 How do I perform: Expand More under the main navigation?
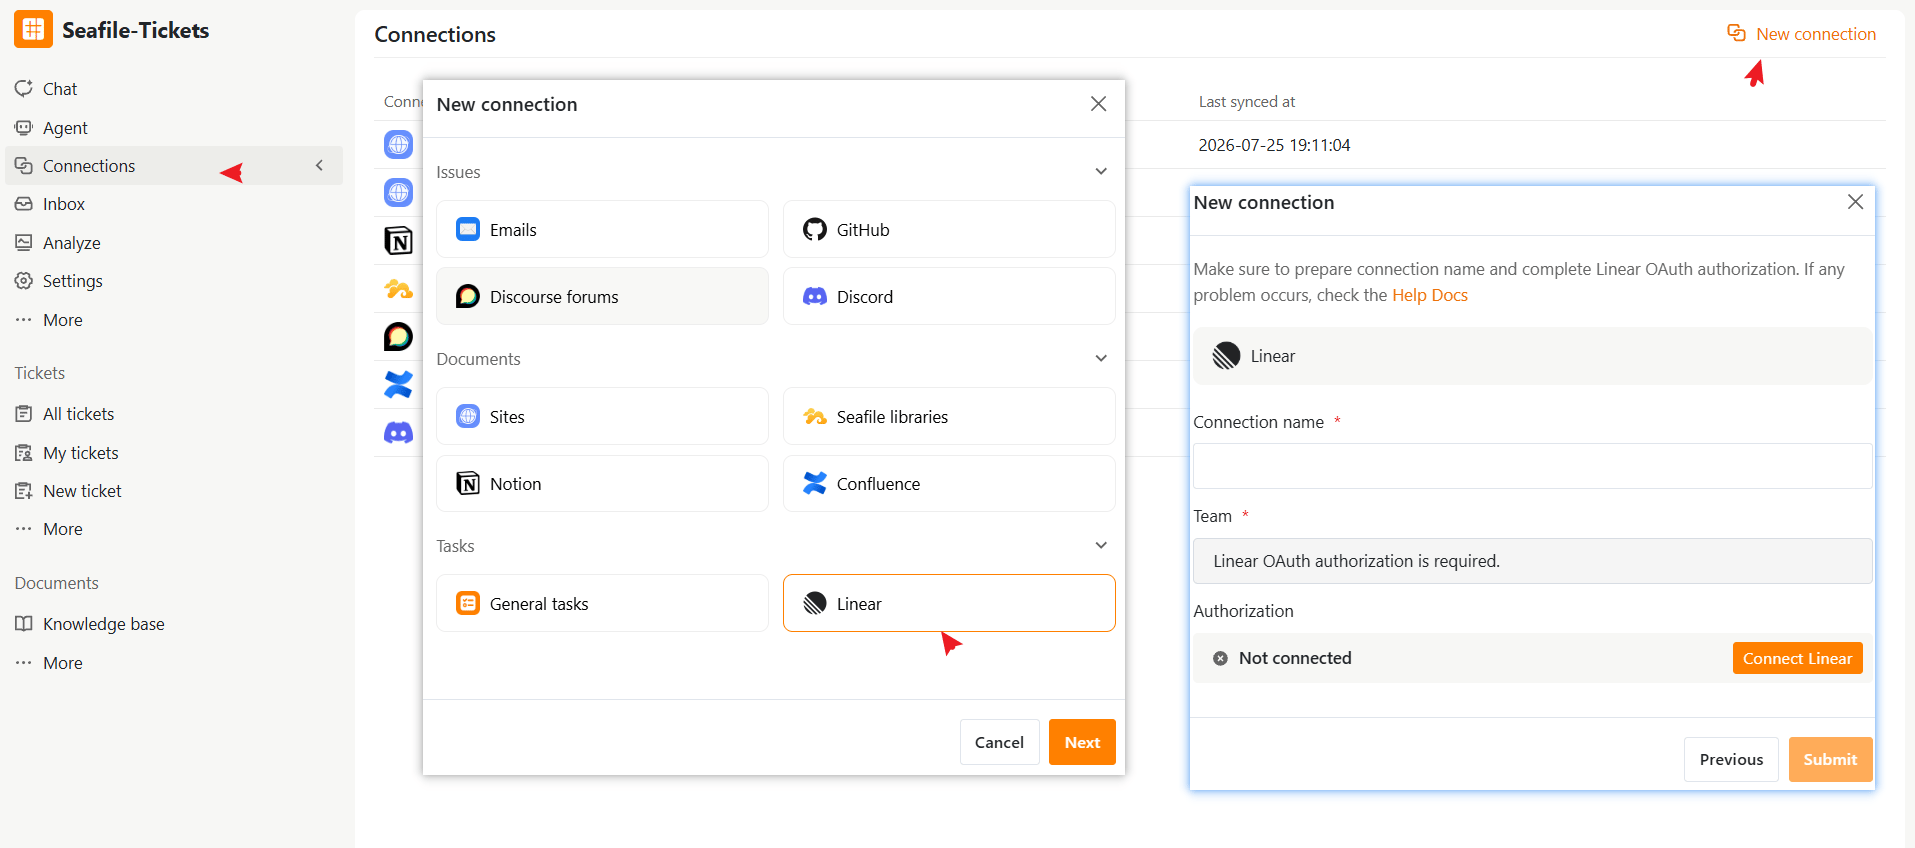[x=62, y=320]
